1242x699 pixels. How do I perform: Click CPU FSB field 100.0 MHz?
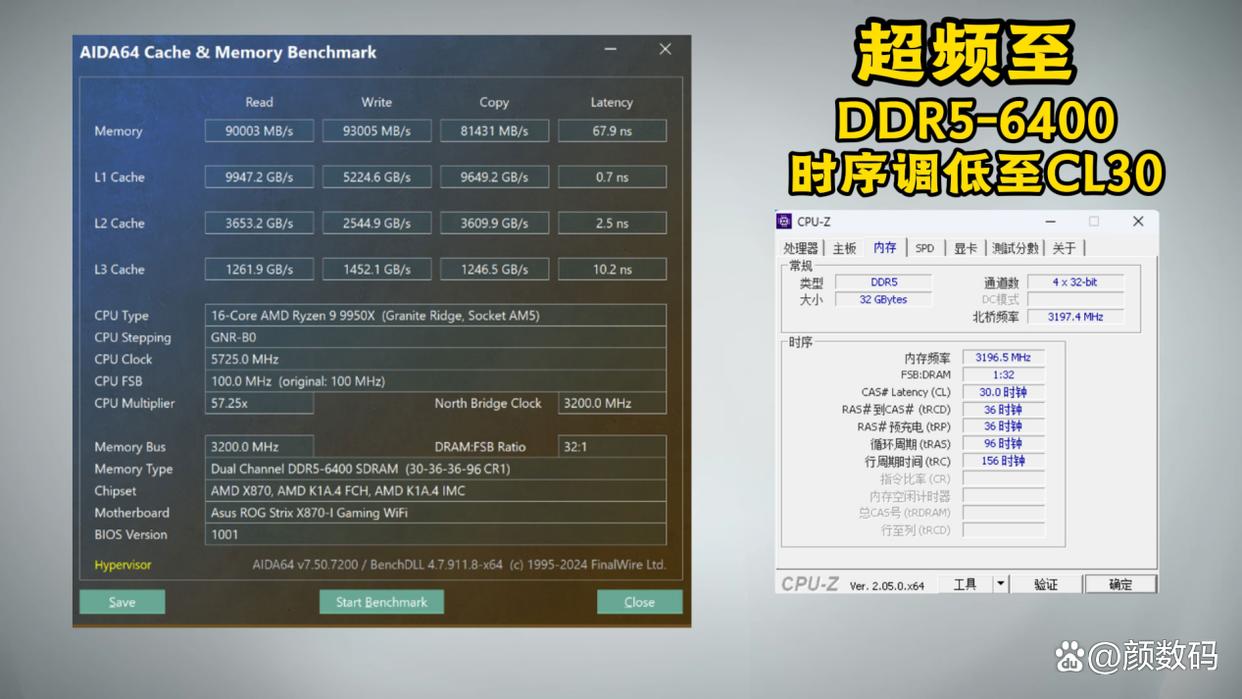tap(436, 381)
